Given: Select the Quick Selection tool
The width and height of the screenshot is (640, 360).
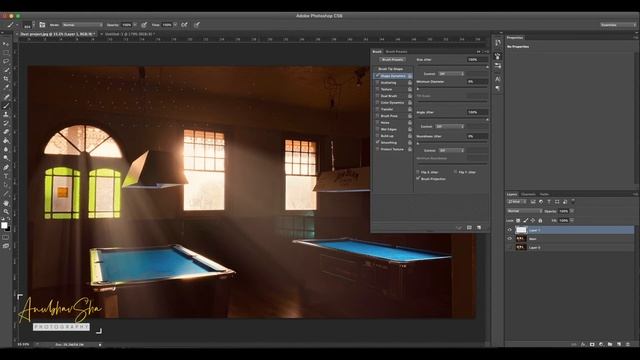Looking at the screenshot, I should [6, 70].
